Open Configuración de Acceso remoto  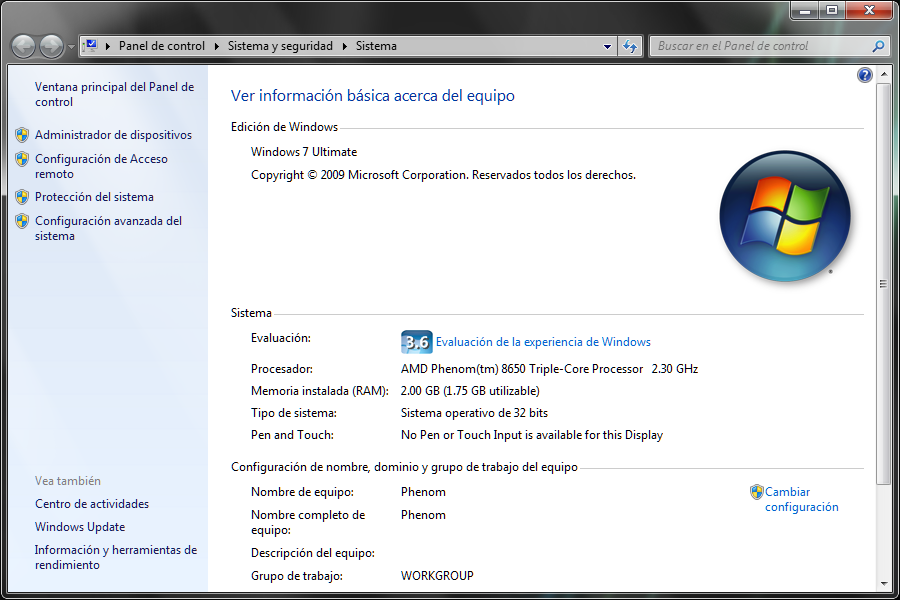coord(101,166)
